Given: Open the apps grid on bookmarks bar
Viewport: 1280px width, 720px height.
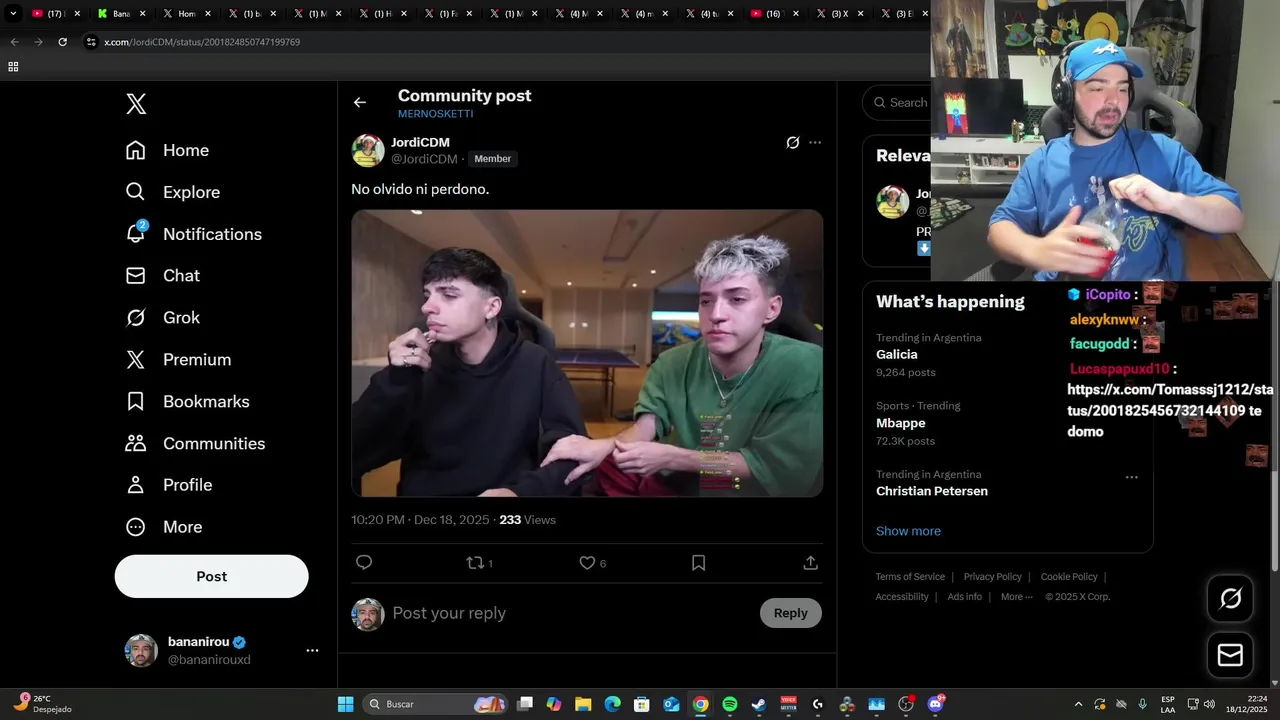Looking at the screenshot, I should (x=13, y=67).
